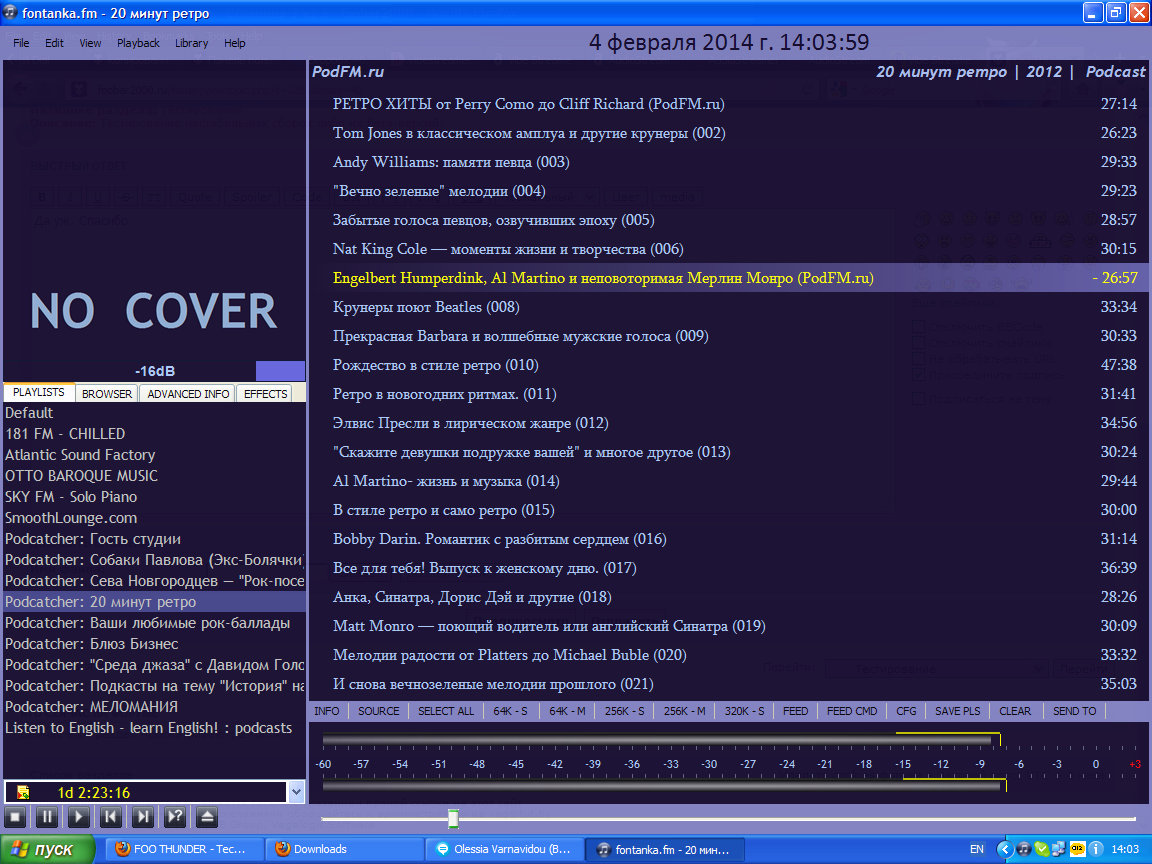Click the seek bar slider handle
Image resolution: width=1152 pixels, height=864 pixels.
453,819
